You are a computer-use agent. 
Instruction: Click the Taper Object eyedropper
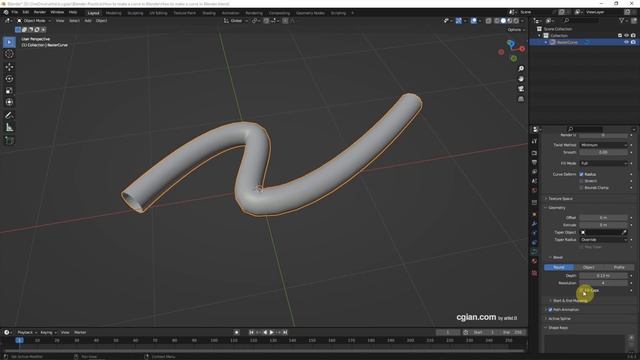(624, 232)
